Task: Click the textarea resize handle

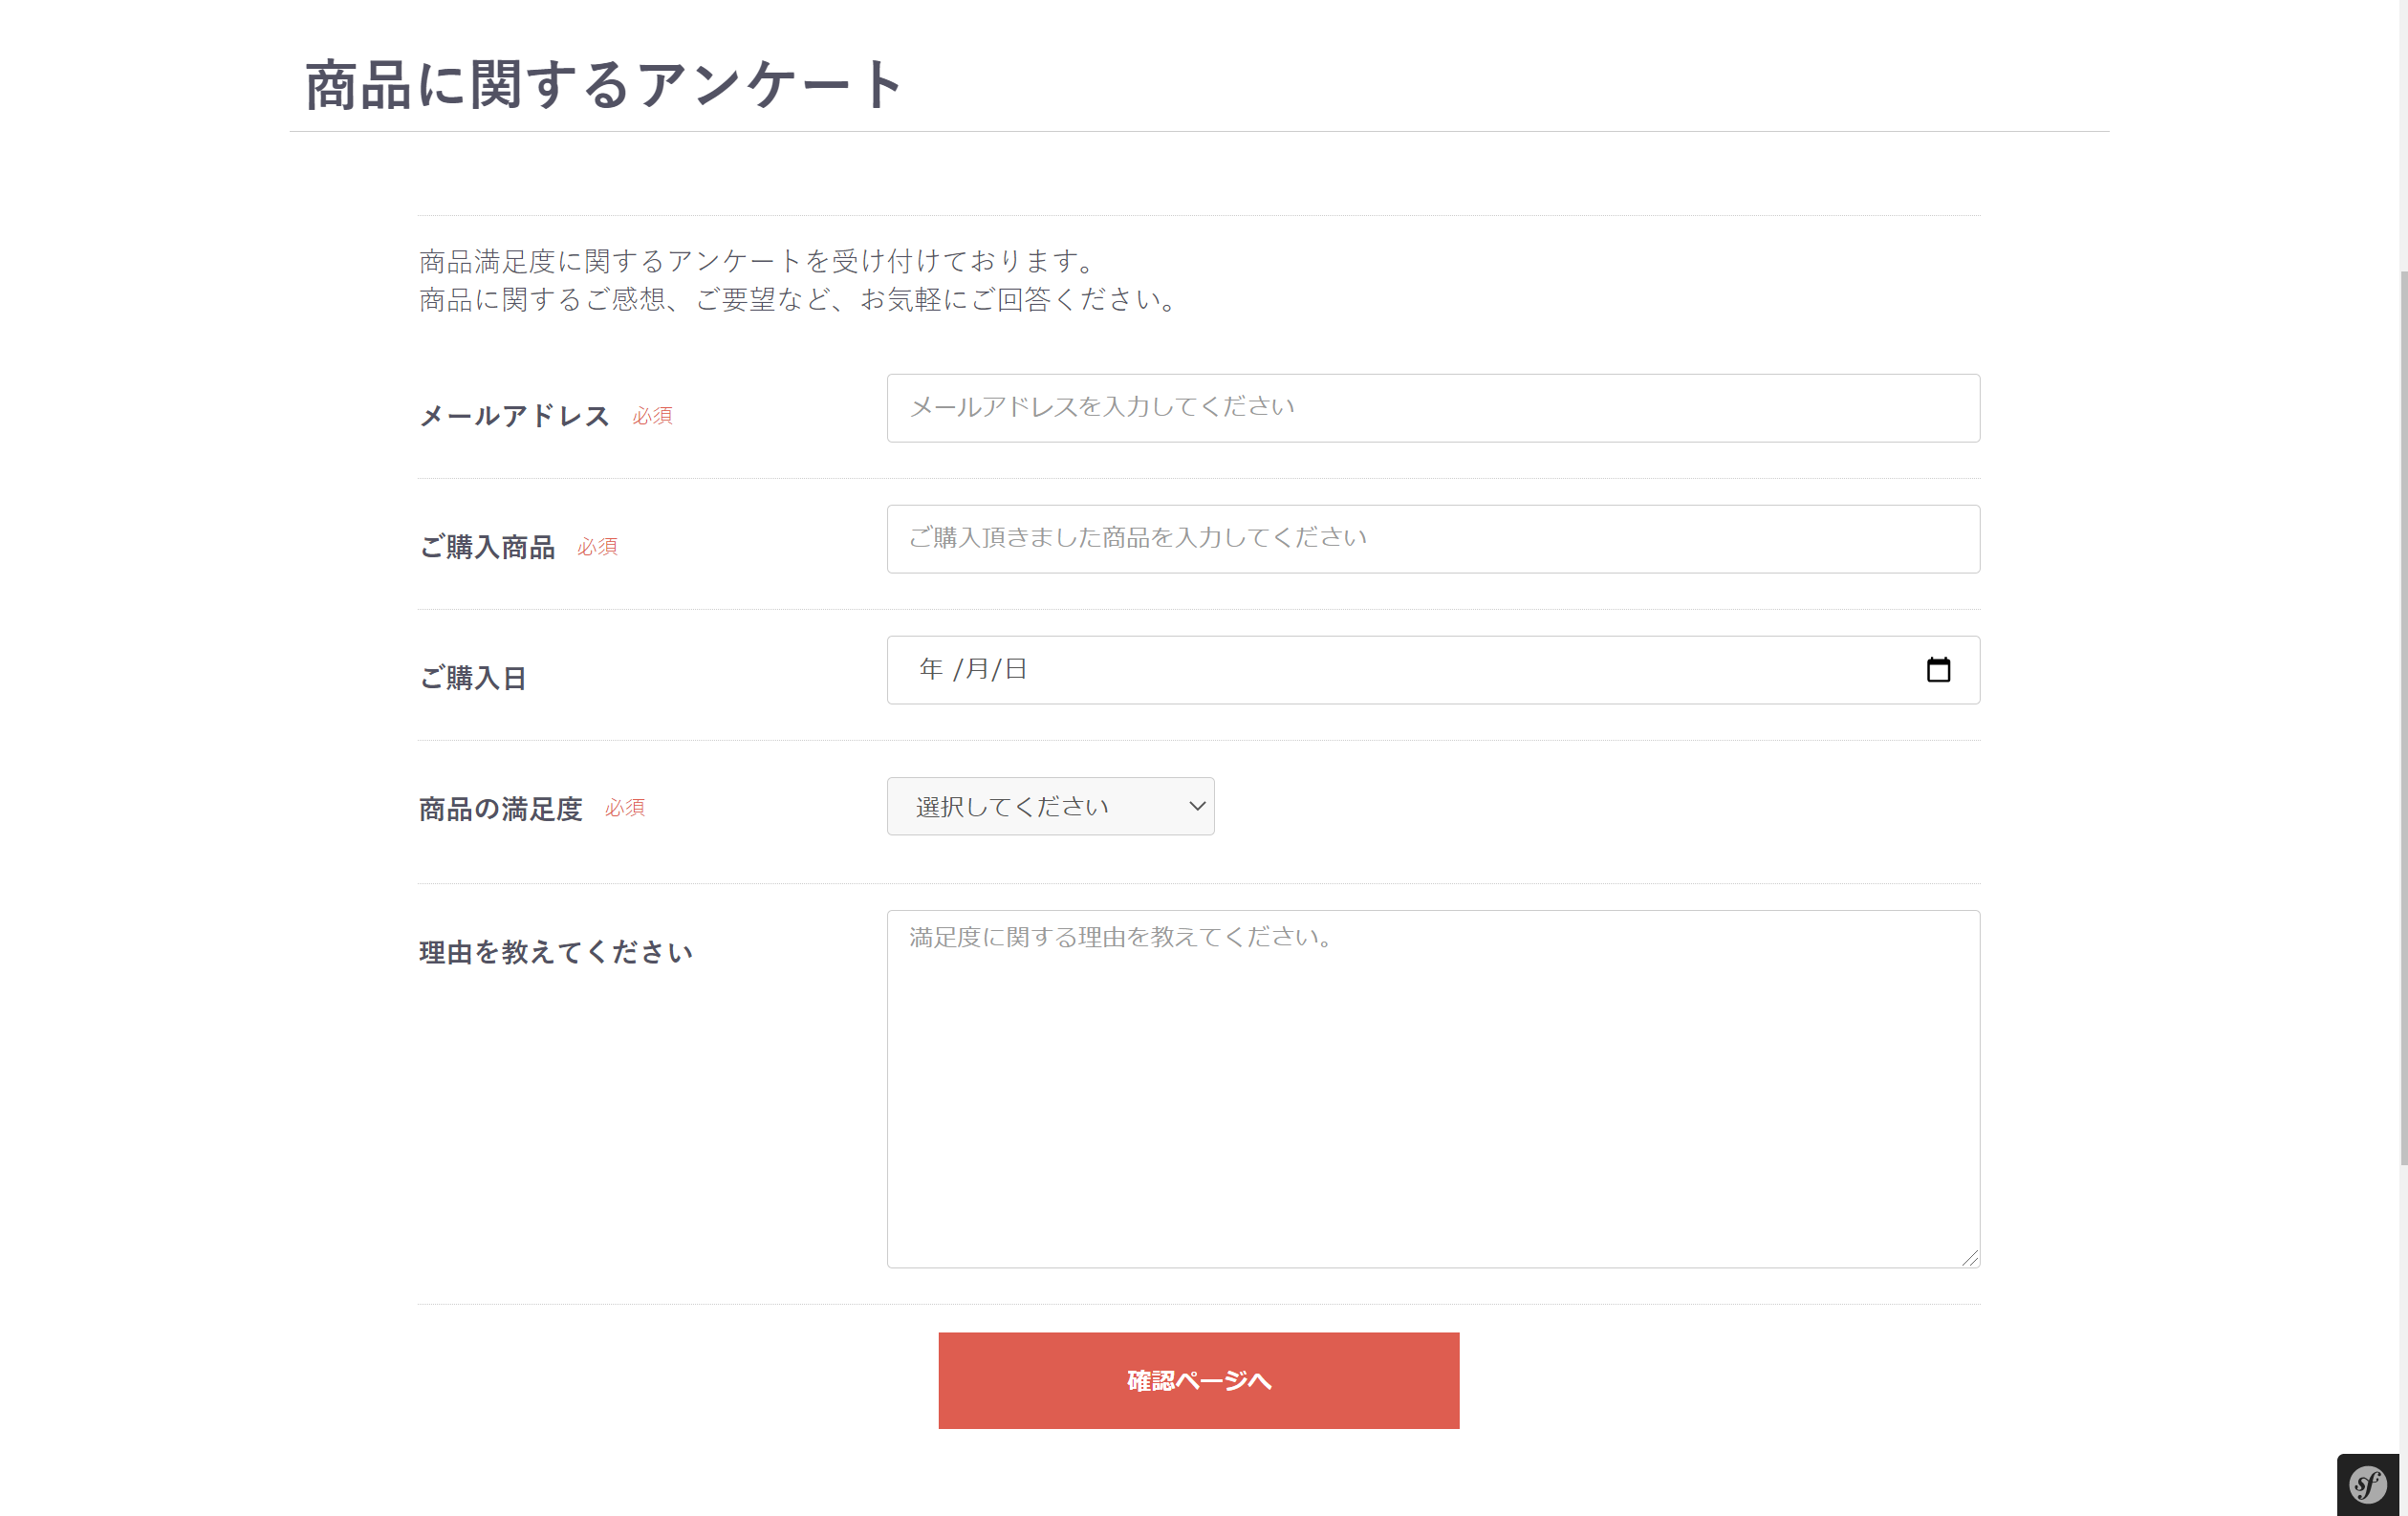Action: [1969, 1257]
